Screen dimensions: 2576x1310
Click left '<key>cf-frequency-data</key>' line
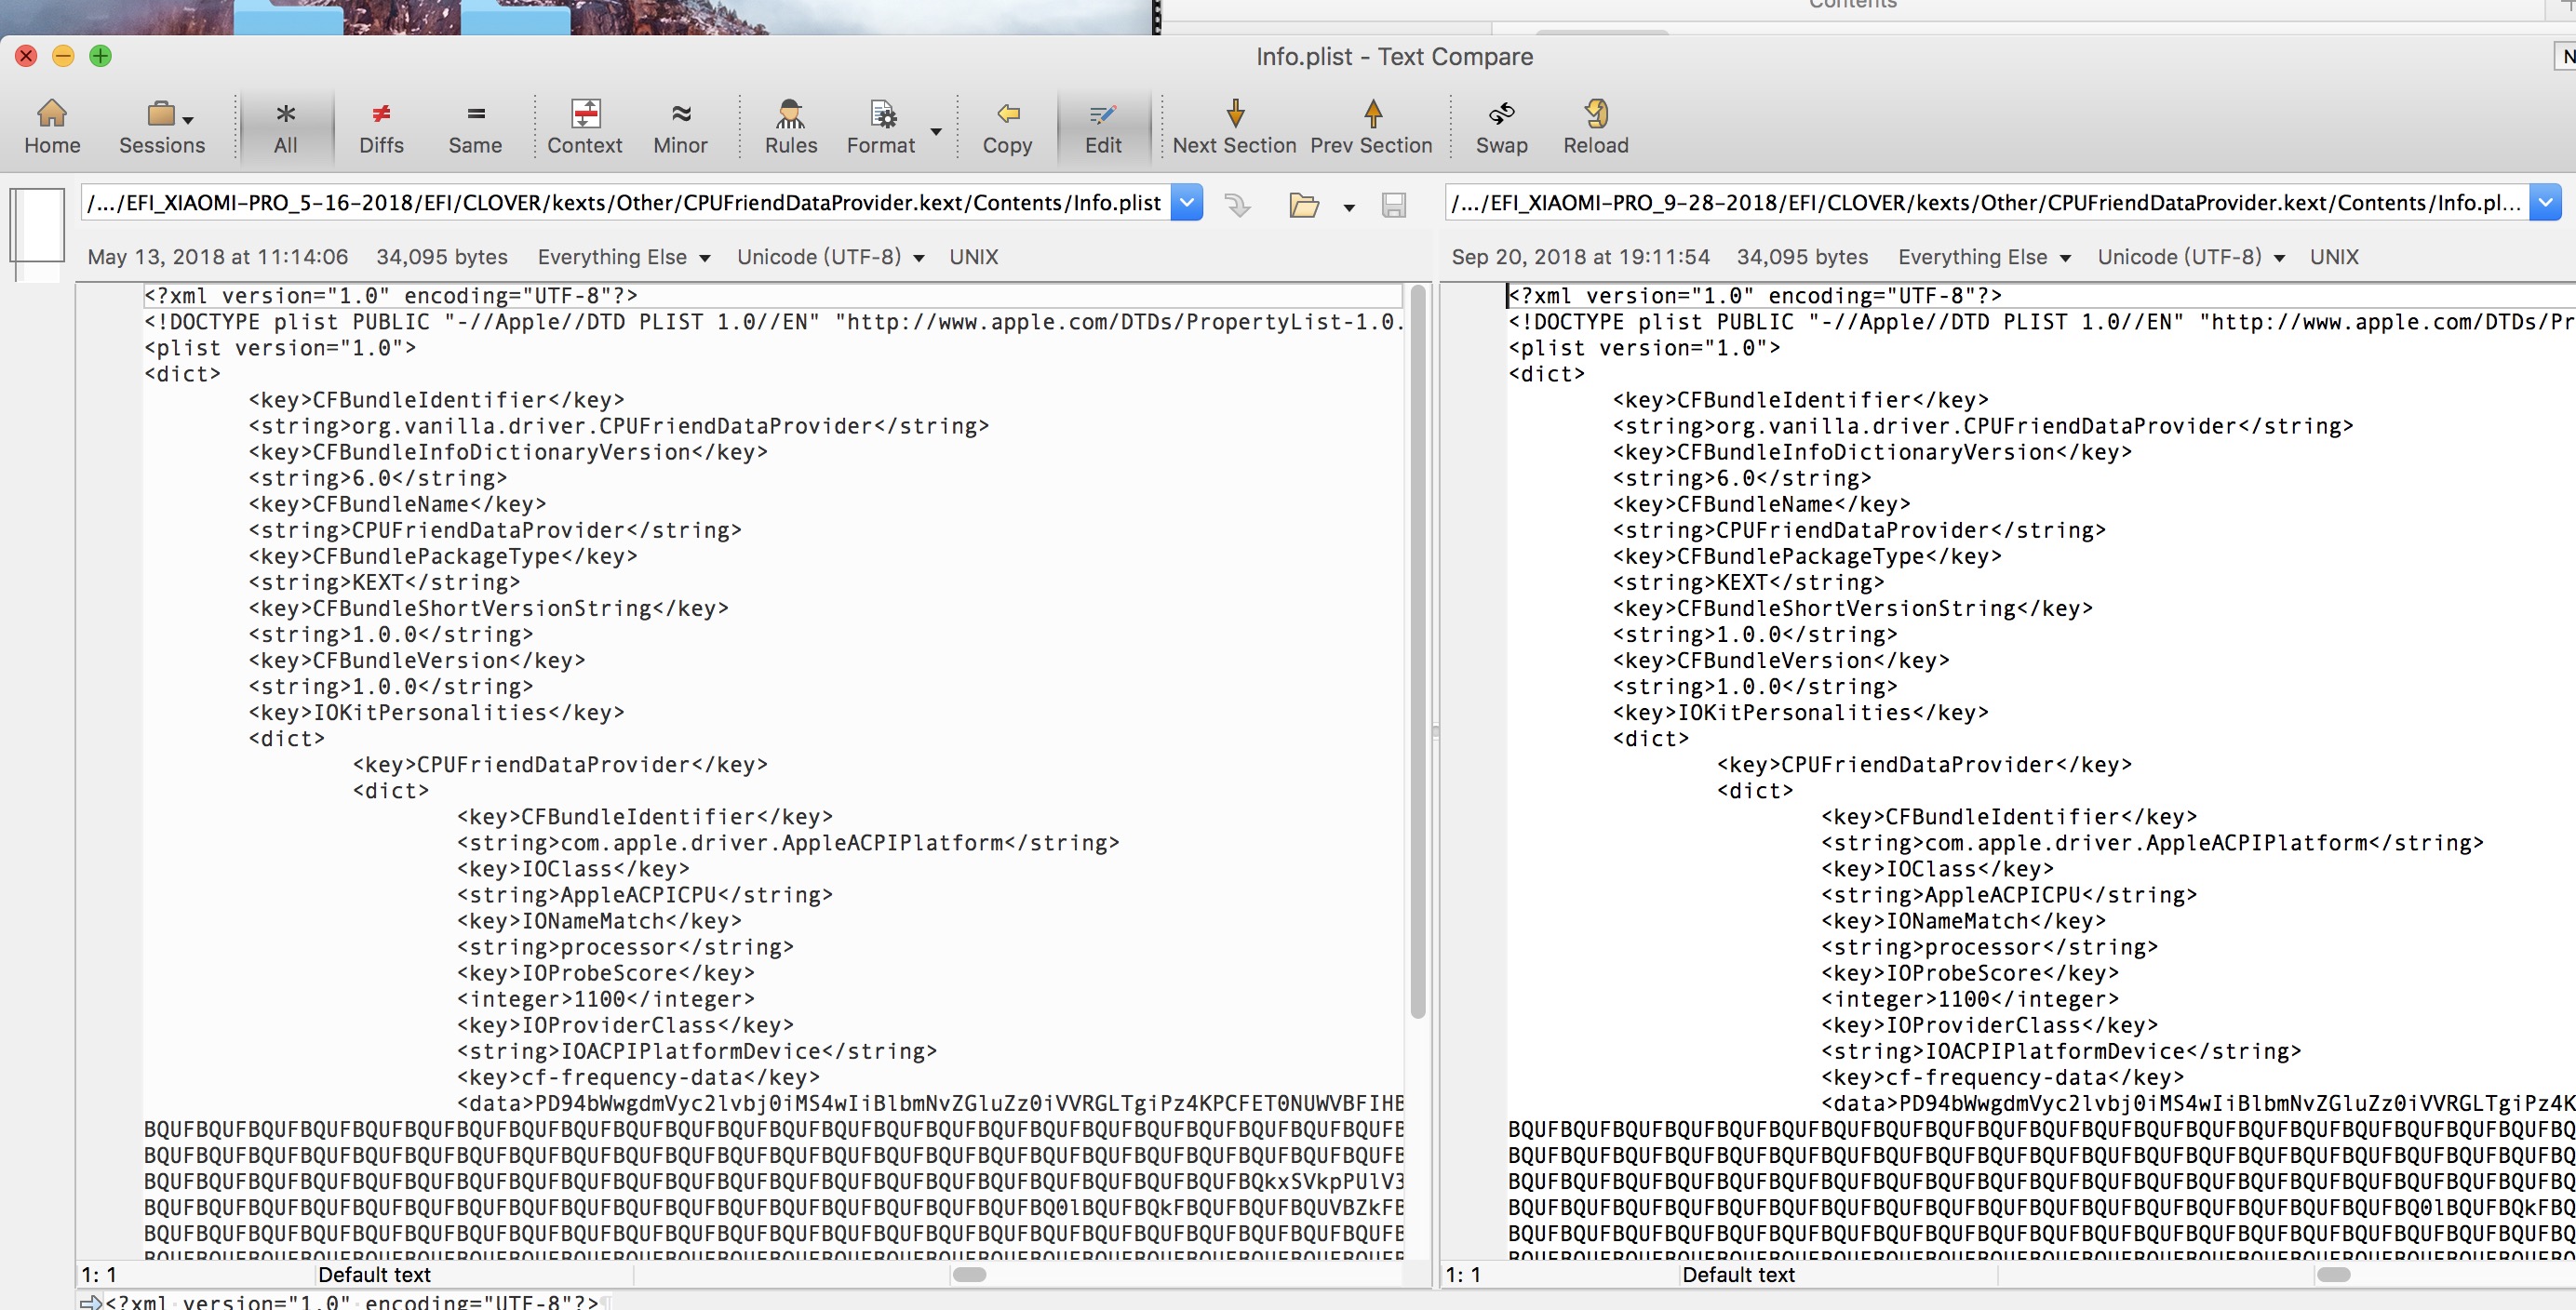[638, 1077]
